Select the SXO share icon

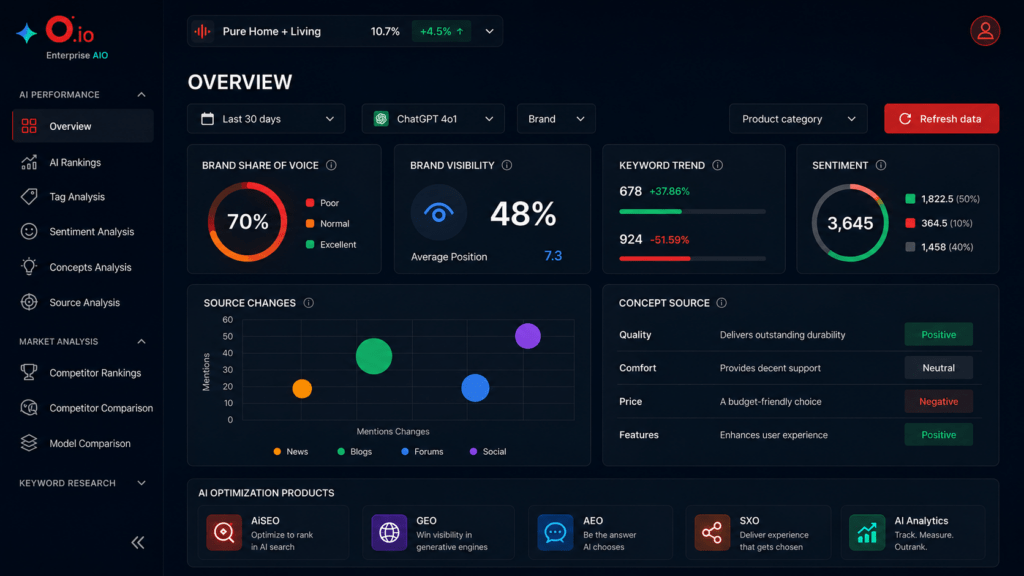coord(712,532)
